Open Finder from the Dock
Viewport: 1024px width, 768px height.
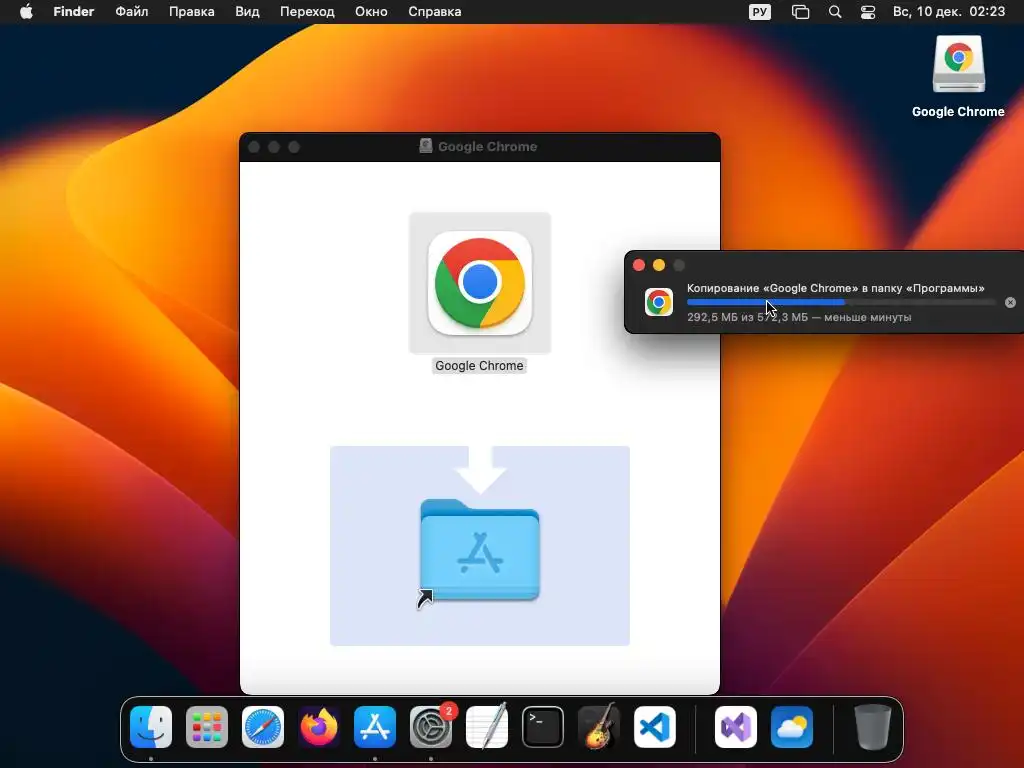(x=151, y=727)
